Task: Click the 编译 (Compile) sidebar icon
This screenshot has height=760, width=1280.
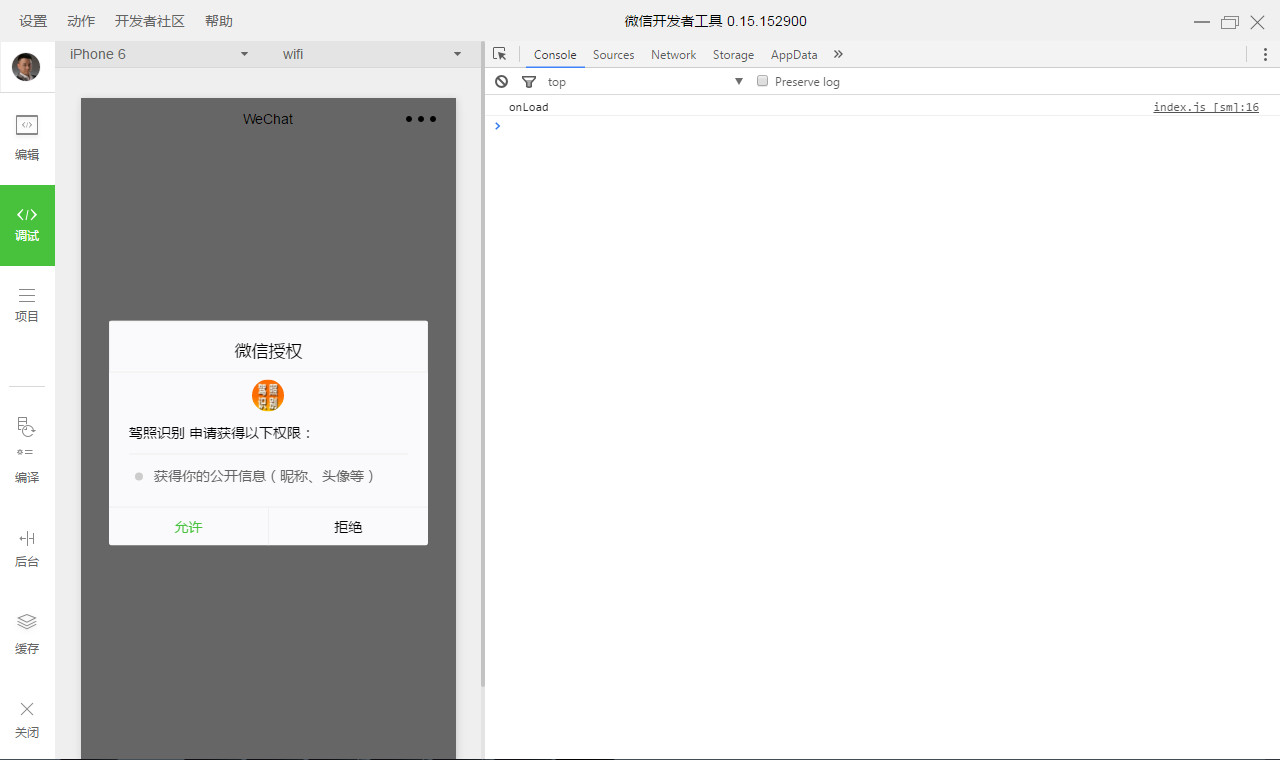Action: pyautogui.click(x=27, y=450)
